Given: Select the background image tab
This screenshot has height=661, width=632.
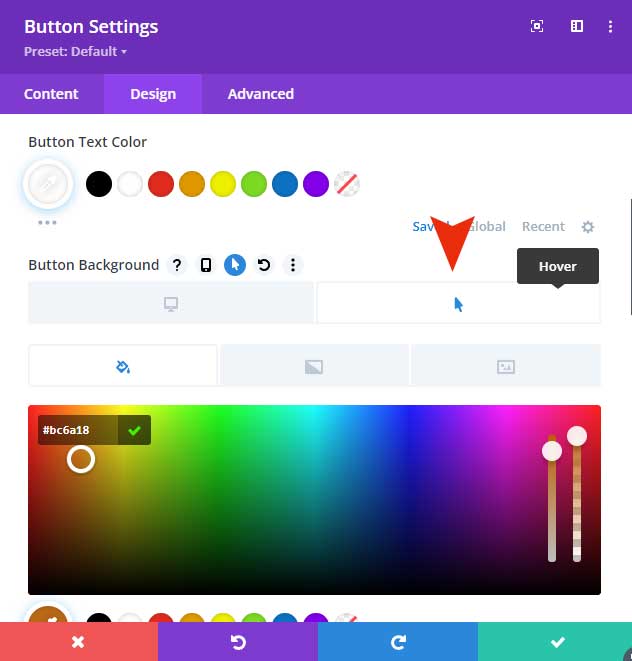Looking at the screenshot, I should point(506,365).
